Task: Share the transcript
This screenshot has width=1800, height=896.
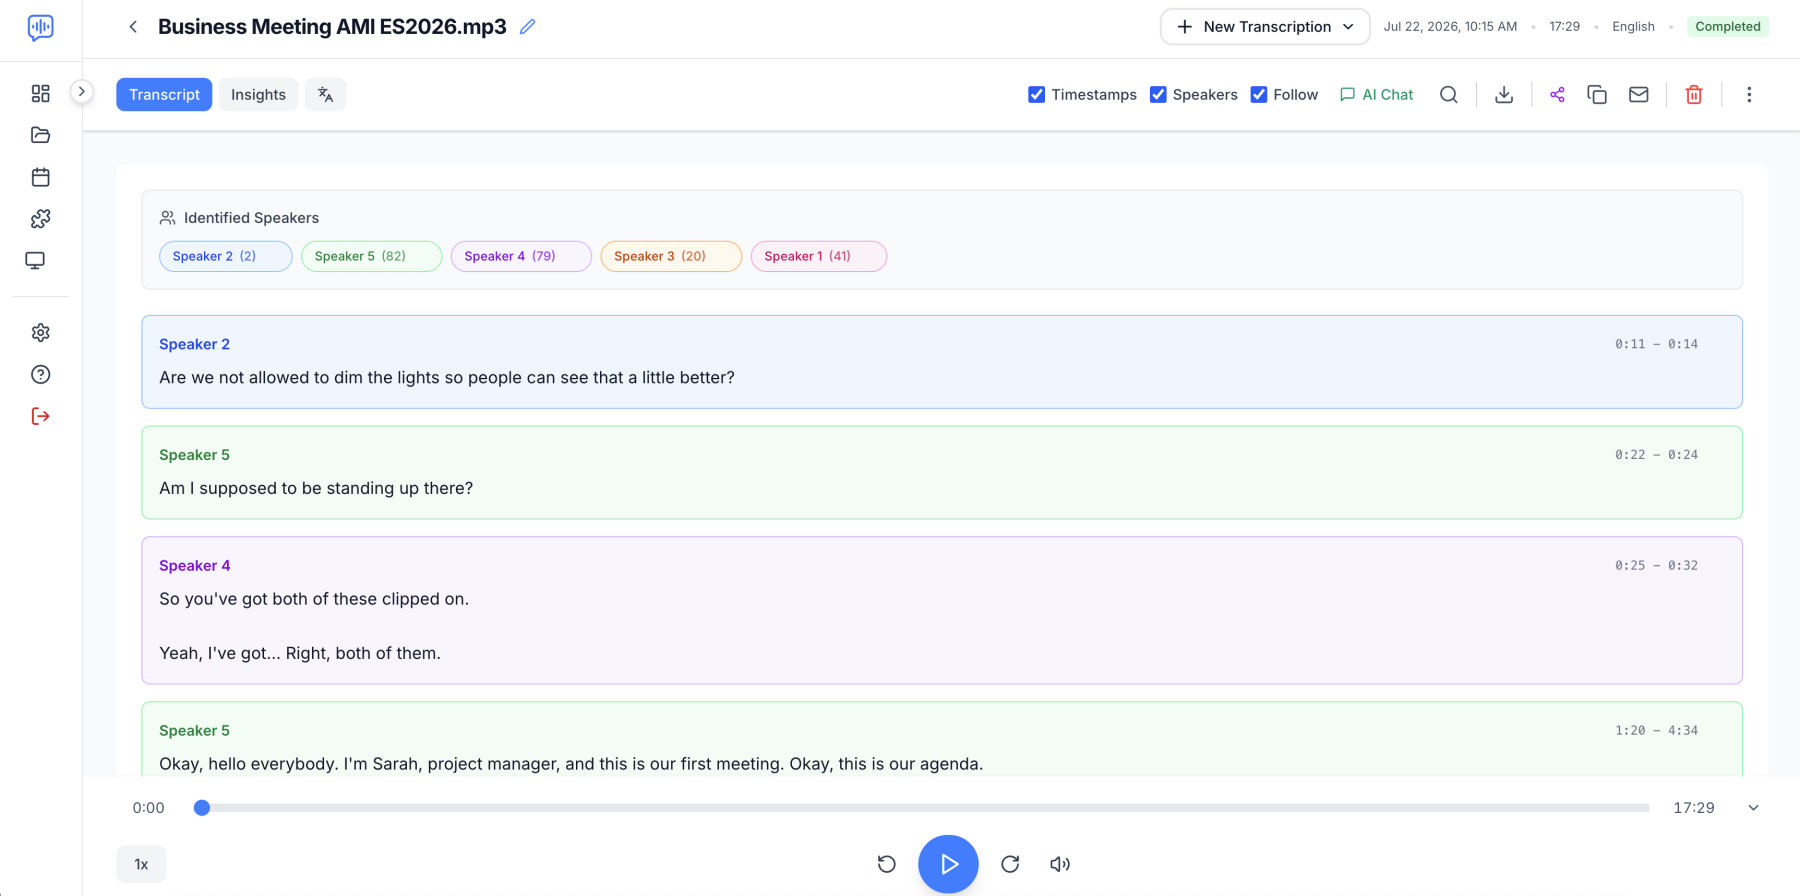Action: click(1557, 95)
